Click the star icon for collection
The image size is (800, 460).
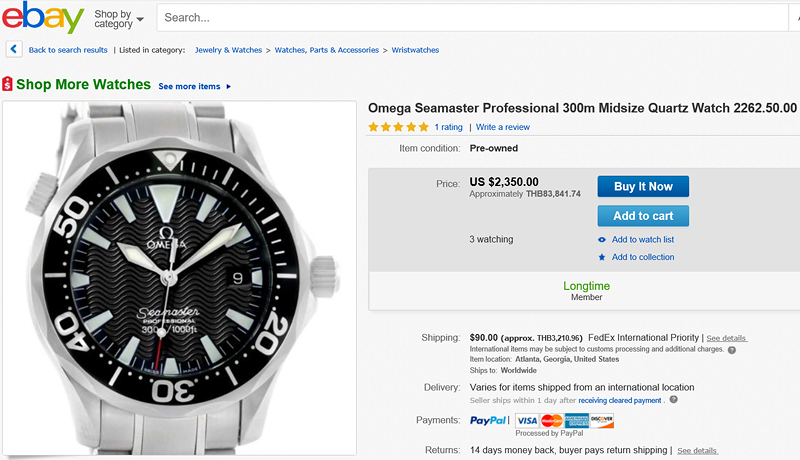[602, 257]
